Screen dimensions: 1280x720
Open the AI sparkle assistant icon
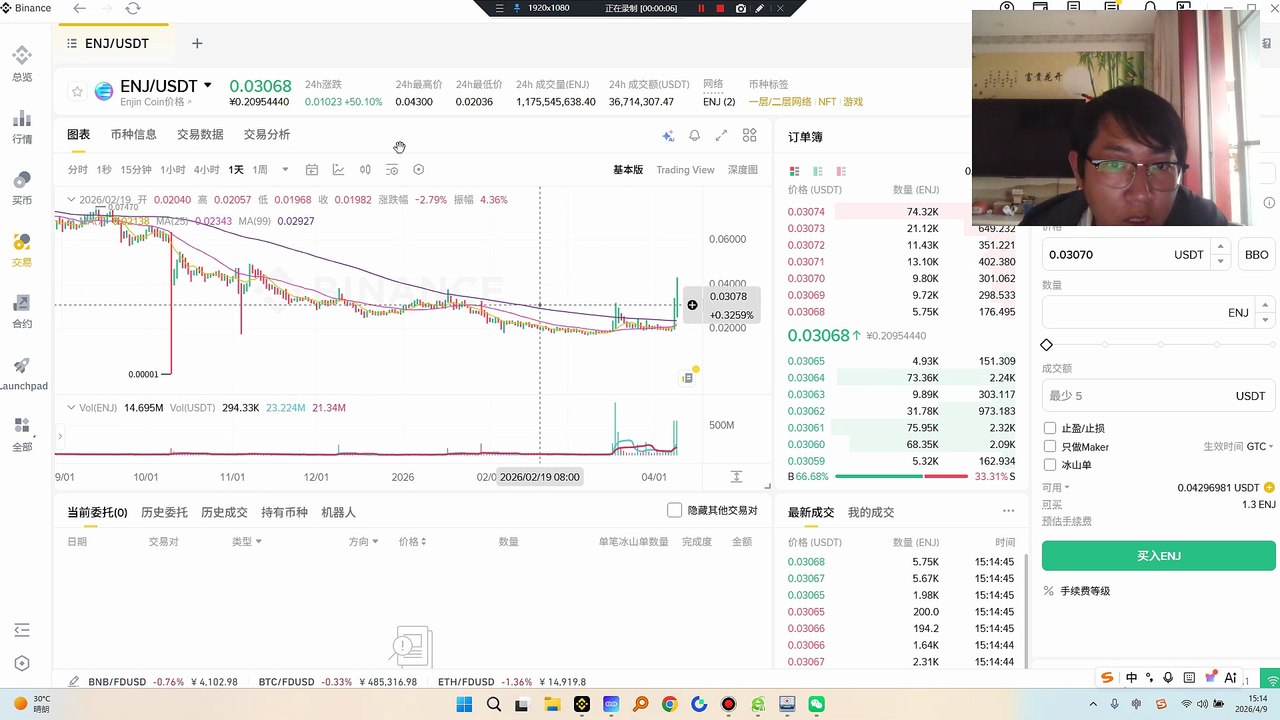[668, 136]
